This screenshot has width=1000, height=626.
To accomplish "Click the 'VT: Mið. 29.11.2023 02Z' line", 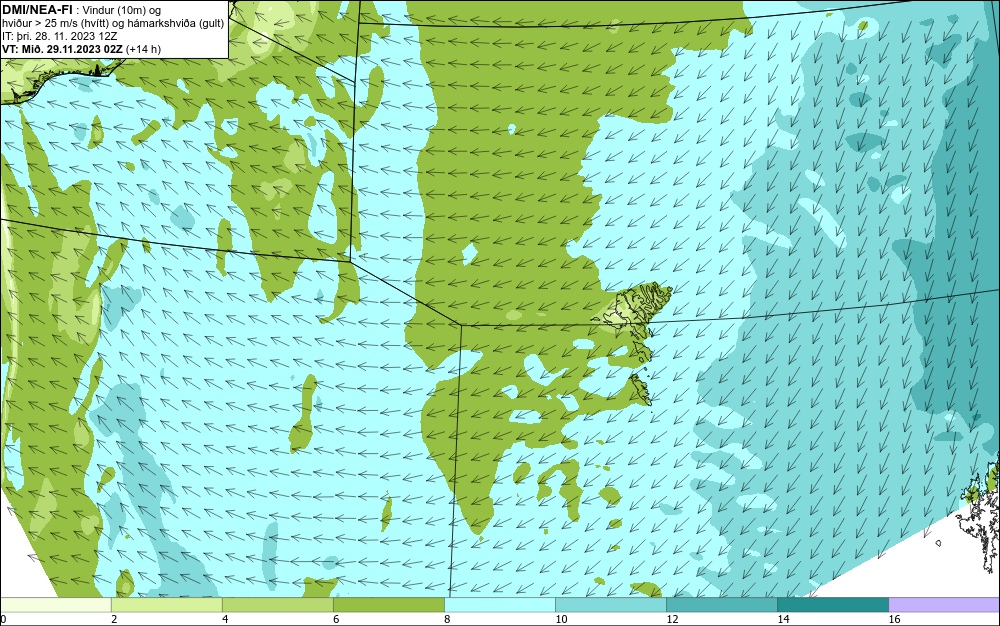I will (81, 49).
